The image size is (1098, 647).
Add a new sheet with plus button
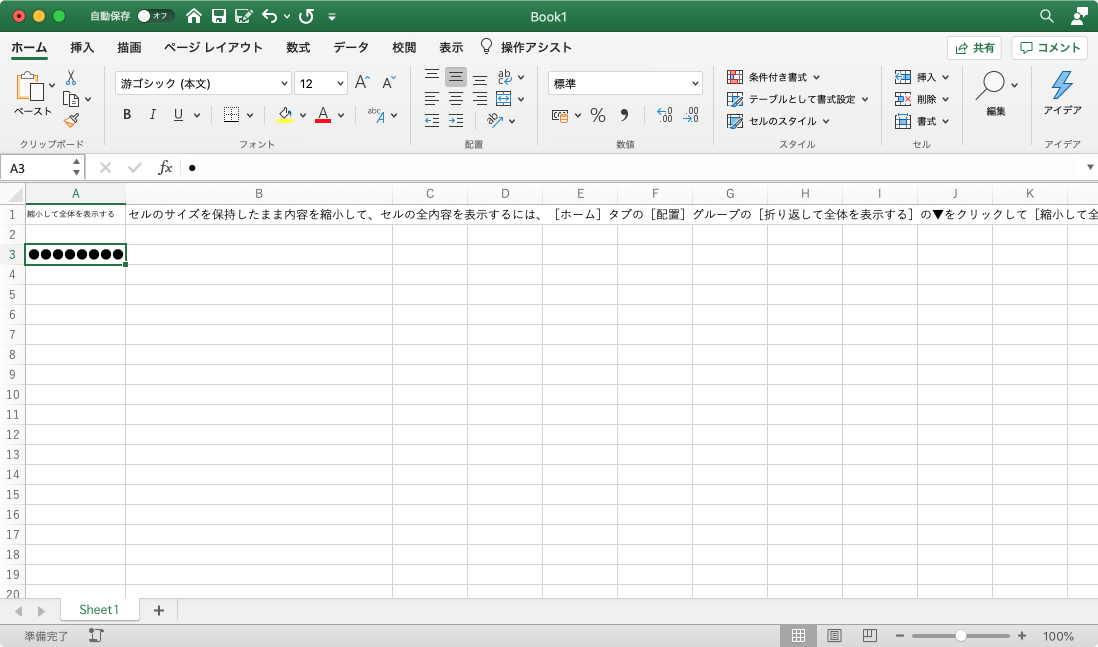click(x=159, y=610)
